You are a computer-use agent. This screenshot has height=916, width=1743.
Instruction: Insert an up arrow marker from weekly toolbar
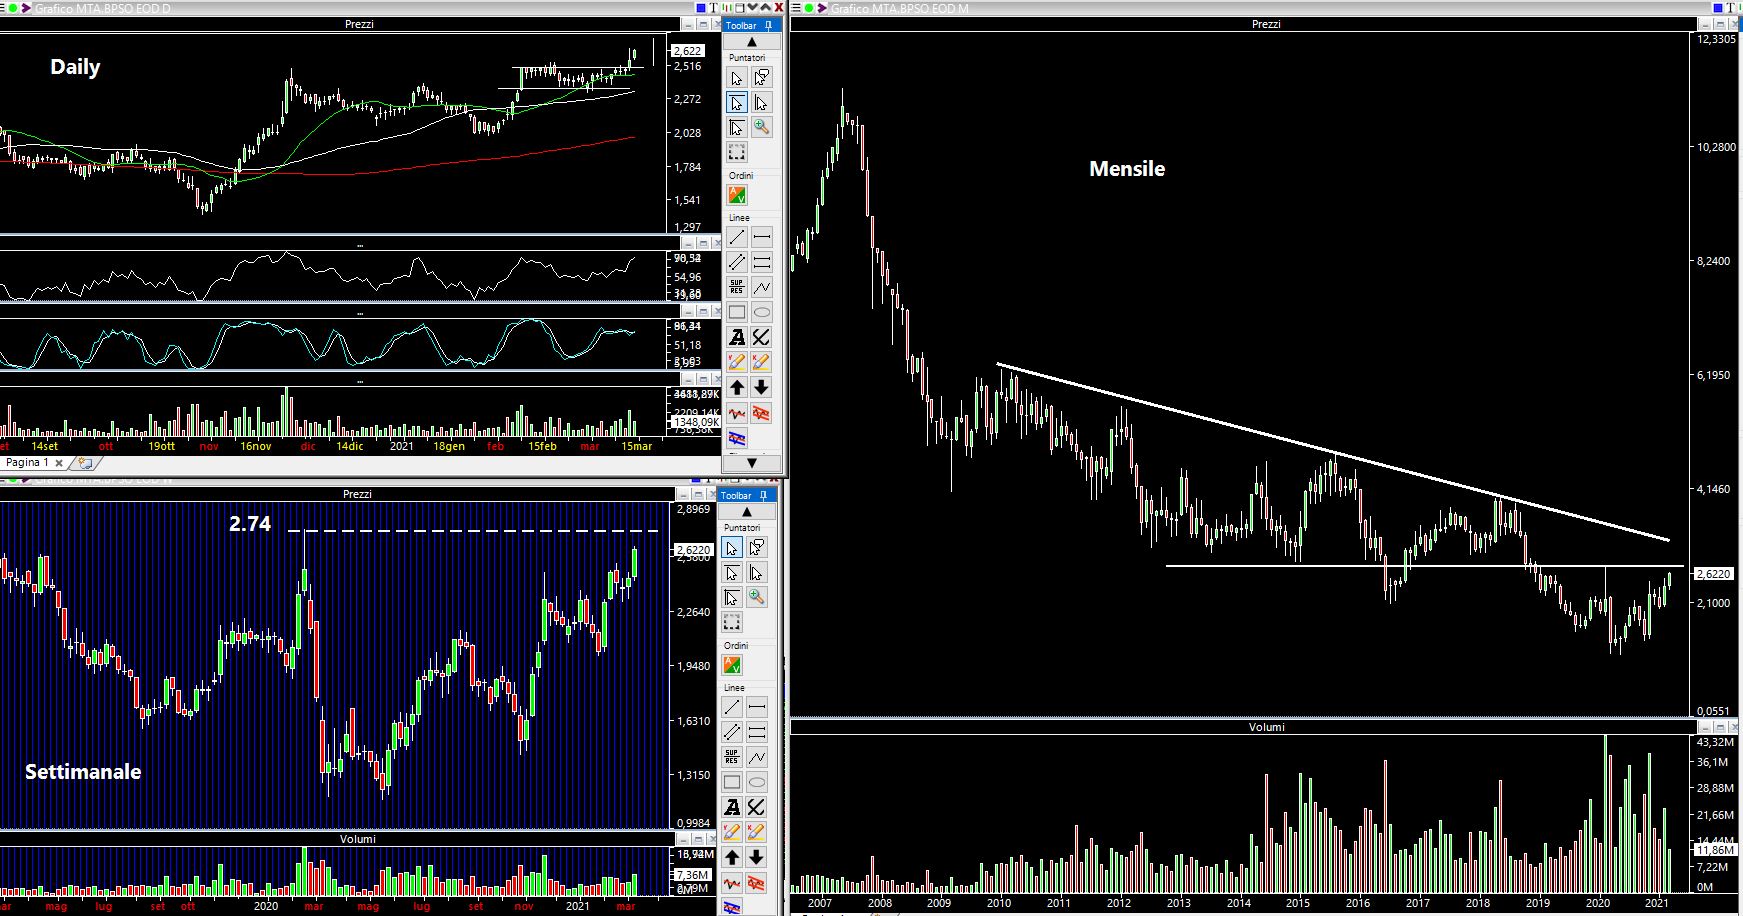click(732, 857)
